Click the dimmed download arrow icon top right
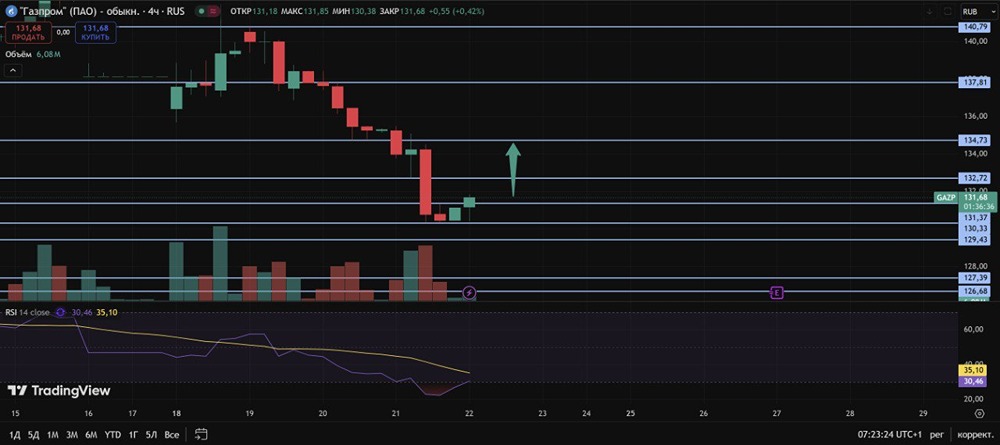Screen dimensions: 1000x445 (x=930, y=11)
